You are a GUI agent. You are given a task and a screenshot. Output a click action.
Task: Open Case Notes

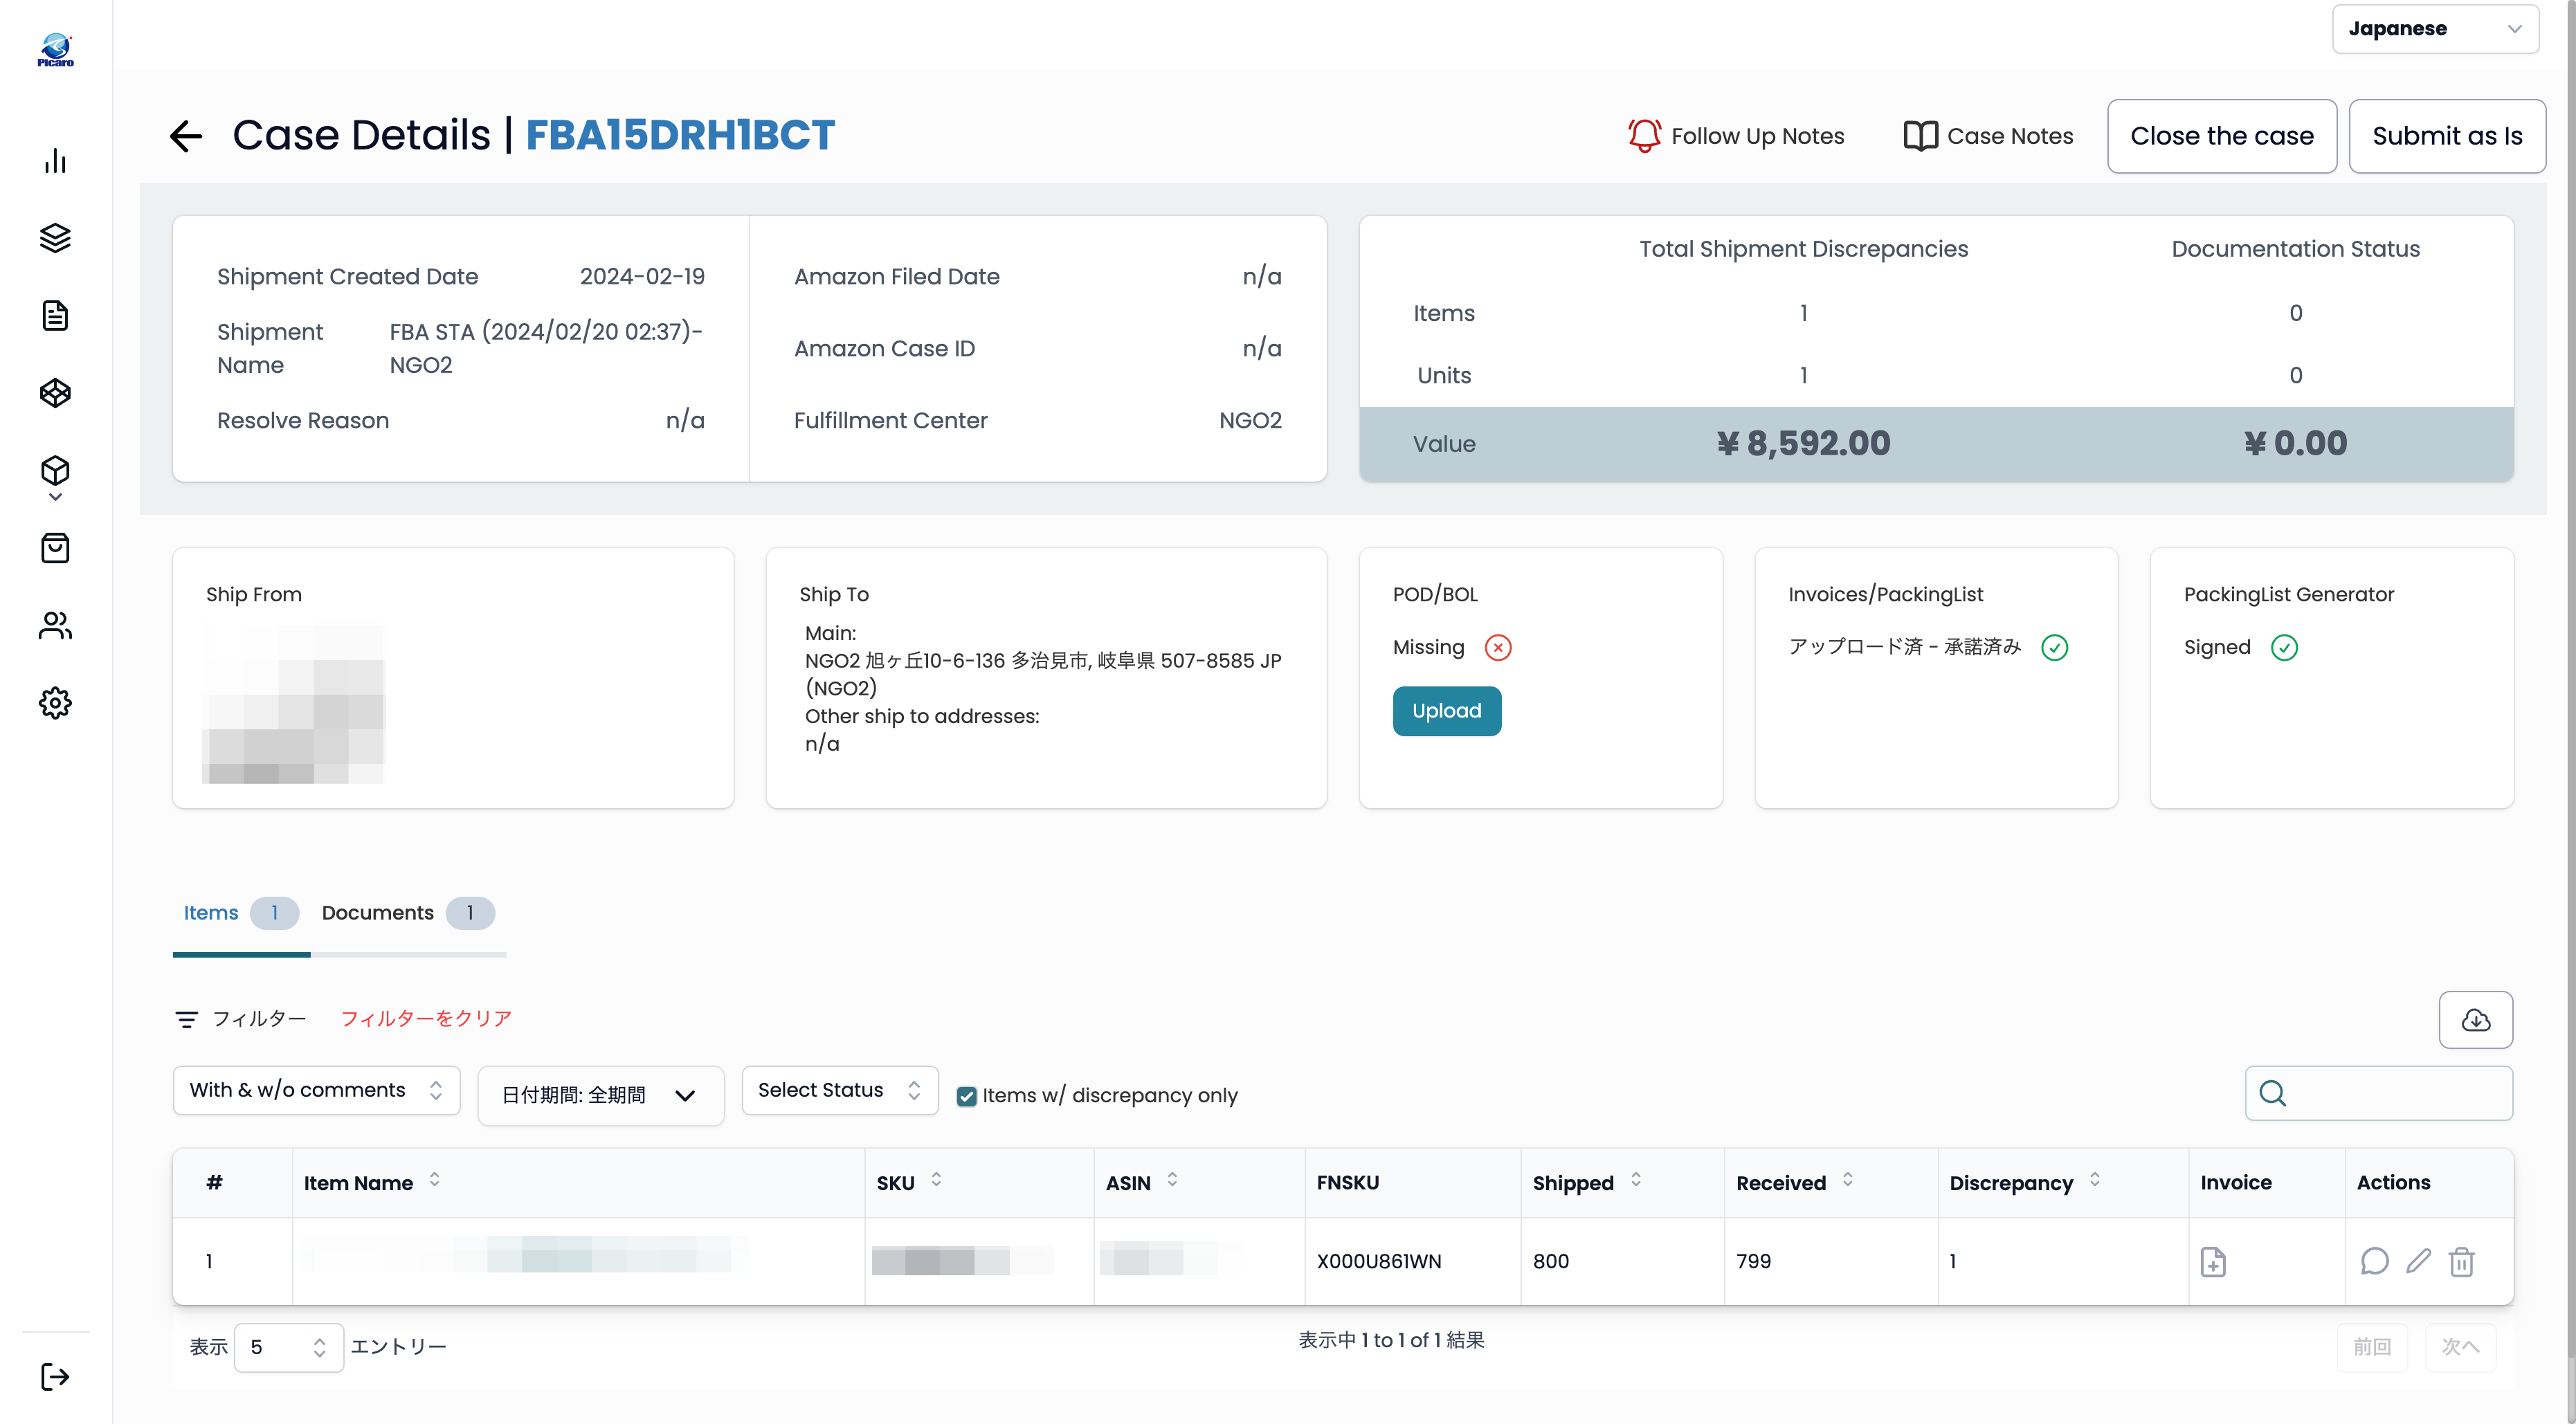[1988, 136]
